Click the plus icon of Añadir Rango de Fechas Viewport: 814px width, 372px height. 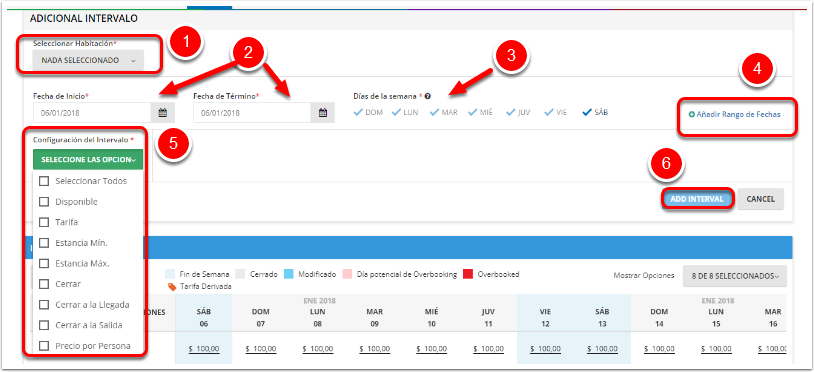[x=691, y=115]
